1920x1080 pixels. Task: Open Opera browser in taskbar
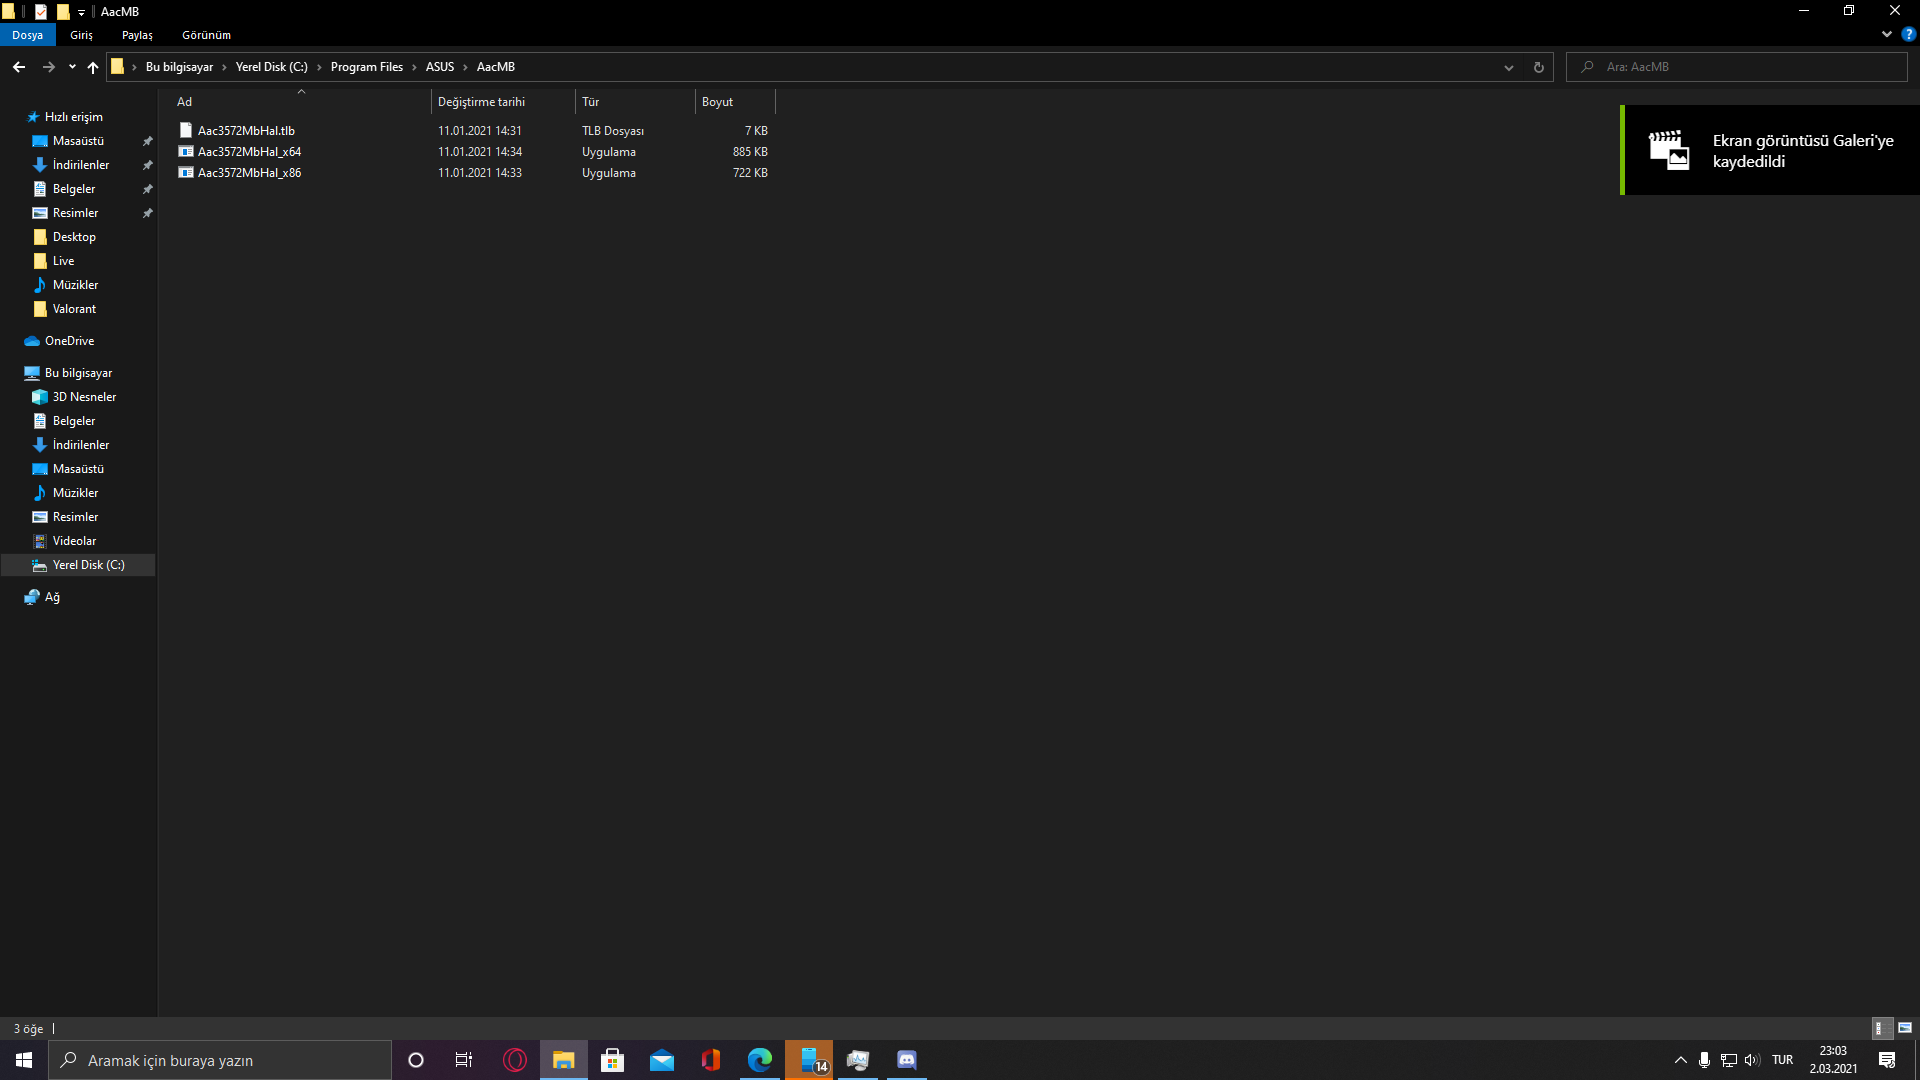(x=515, y=1060)
